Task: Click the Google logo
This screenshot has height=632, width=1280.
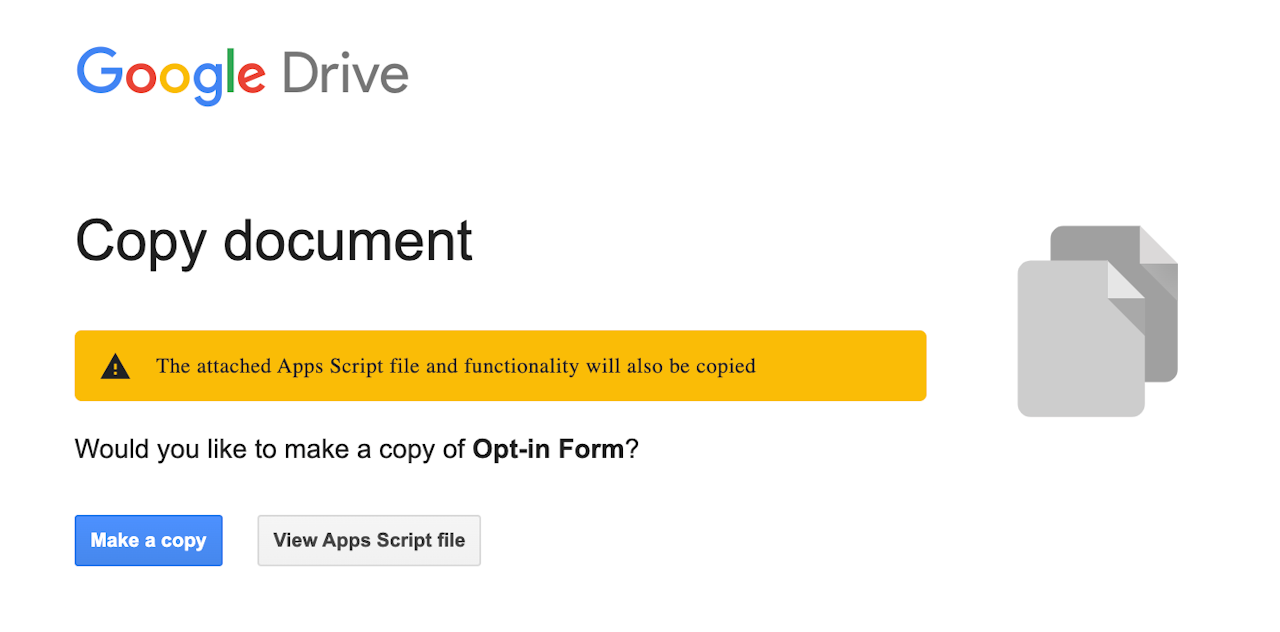Action: tap(171, 74)
